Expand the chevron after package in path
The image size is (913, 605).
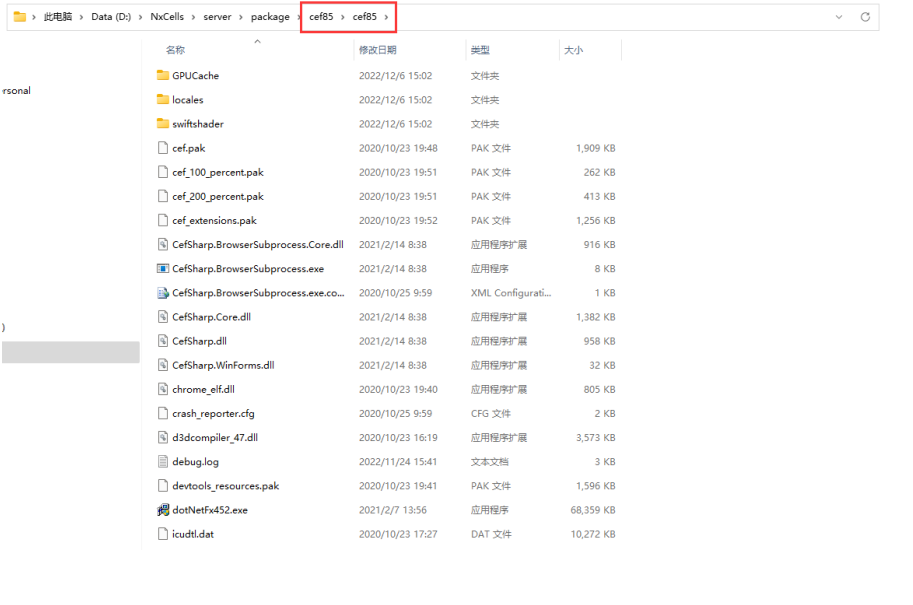(299, 17)
